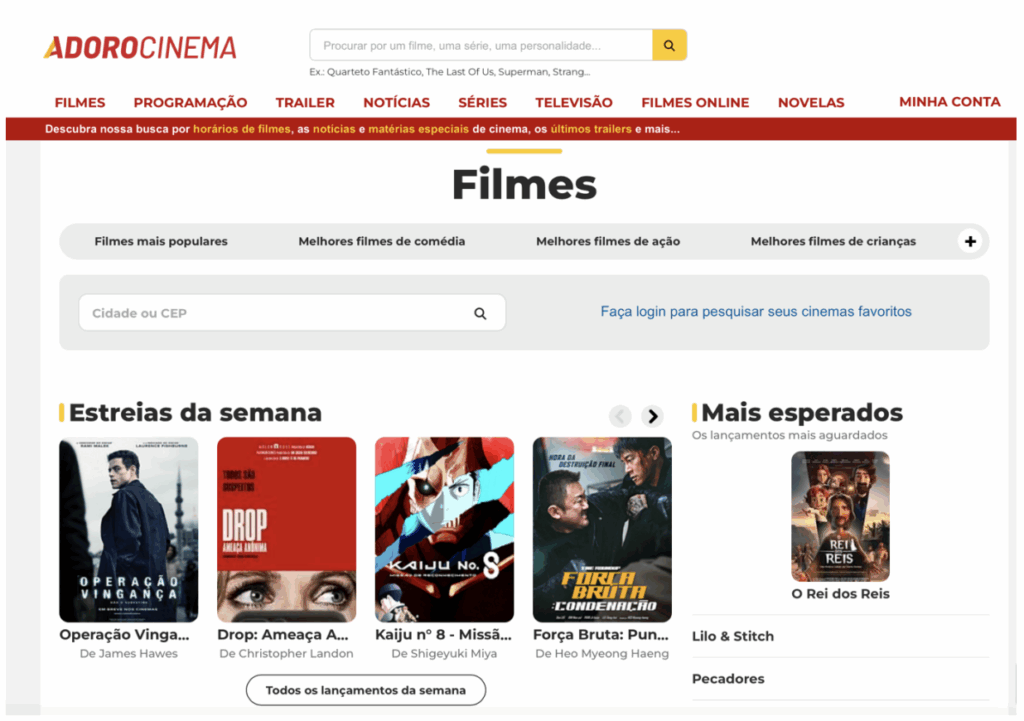The image size is (1024, 721).
Task: Open the Operação Vingança poster
Action: (129, 530)
